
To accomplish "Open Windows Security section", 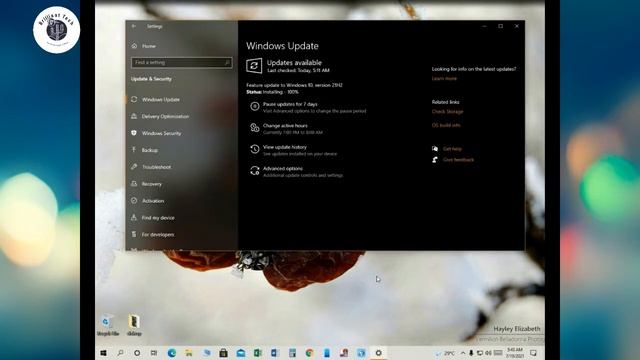I will [x=161, y=133].
